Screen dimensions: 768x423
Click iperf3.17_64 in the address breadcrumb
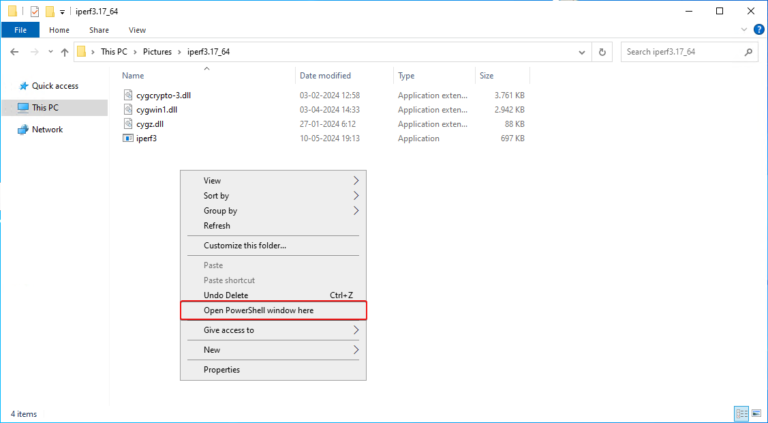coord(209,52)
